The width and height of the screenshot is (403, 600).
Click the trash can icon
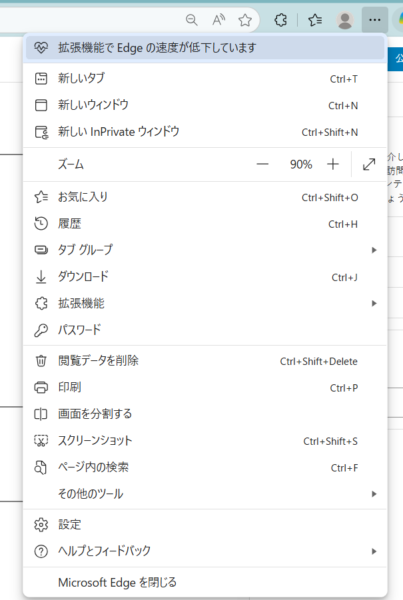[41, 361]
